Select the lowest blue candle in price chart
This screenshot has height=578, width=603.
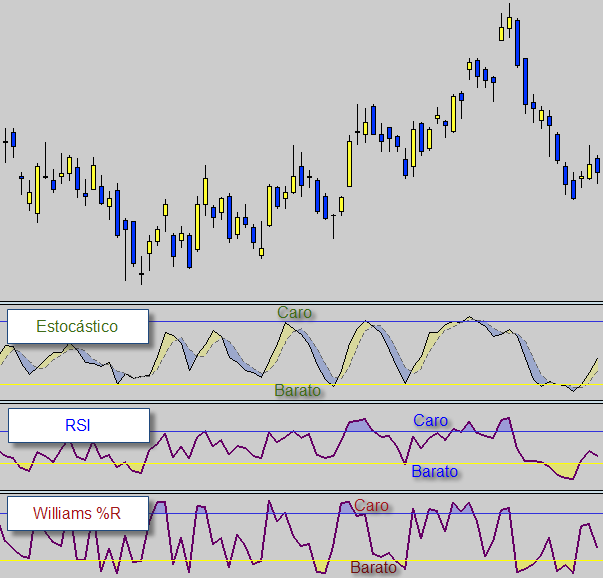[133, 243]
